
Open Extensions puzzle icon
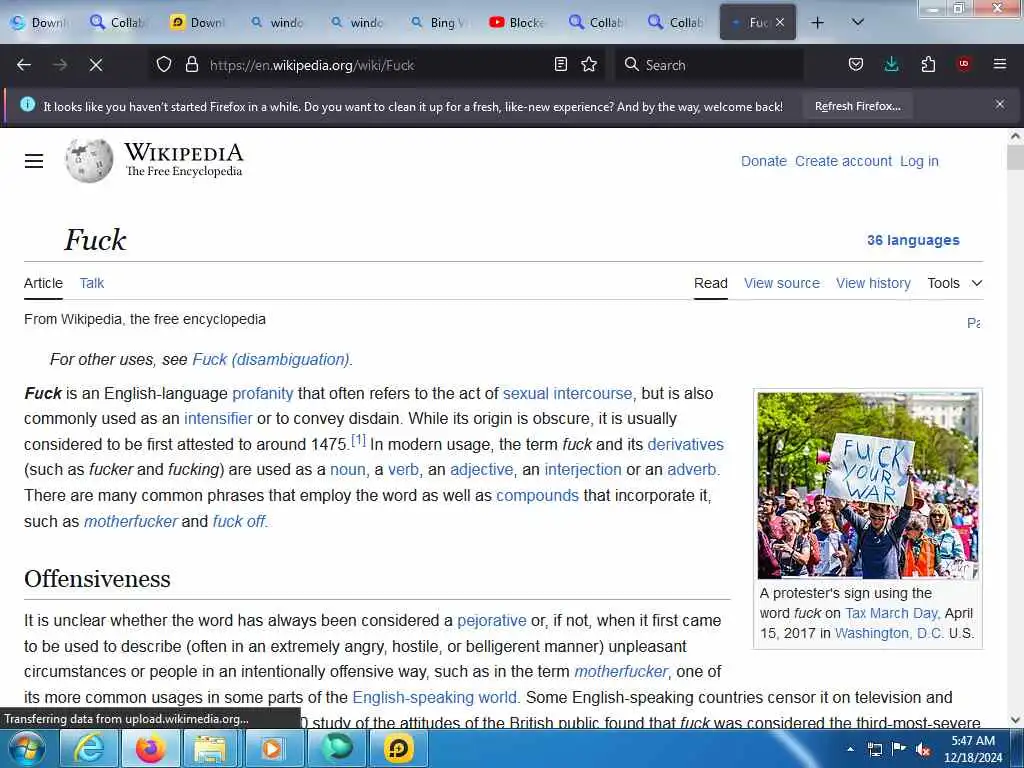(x=928, y=65)
